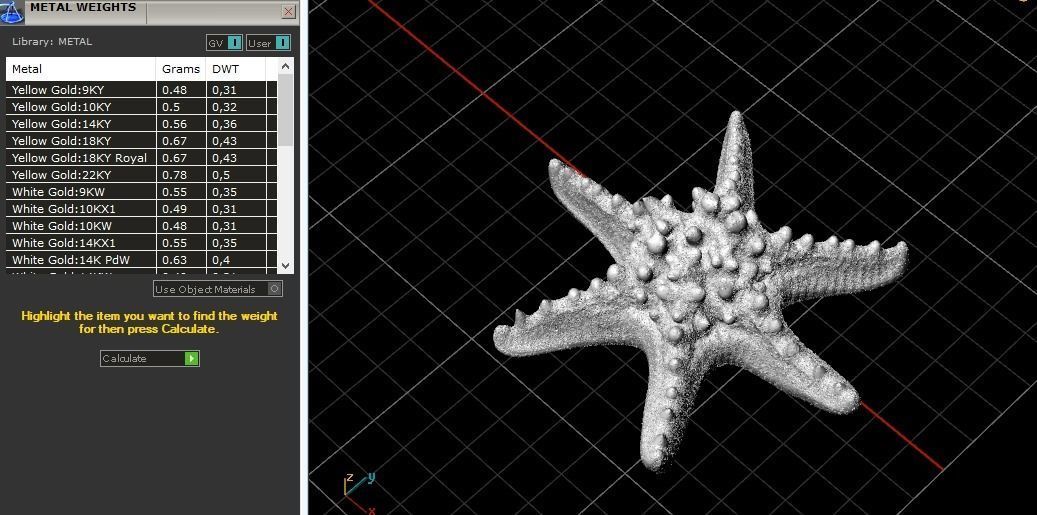Select the White Gold:10KX1 row
This screenshot has height=515, width=1037.
coord(142,209)
